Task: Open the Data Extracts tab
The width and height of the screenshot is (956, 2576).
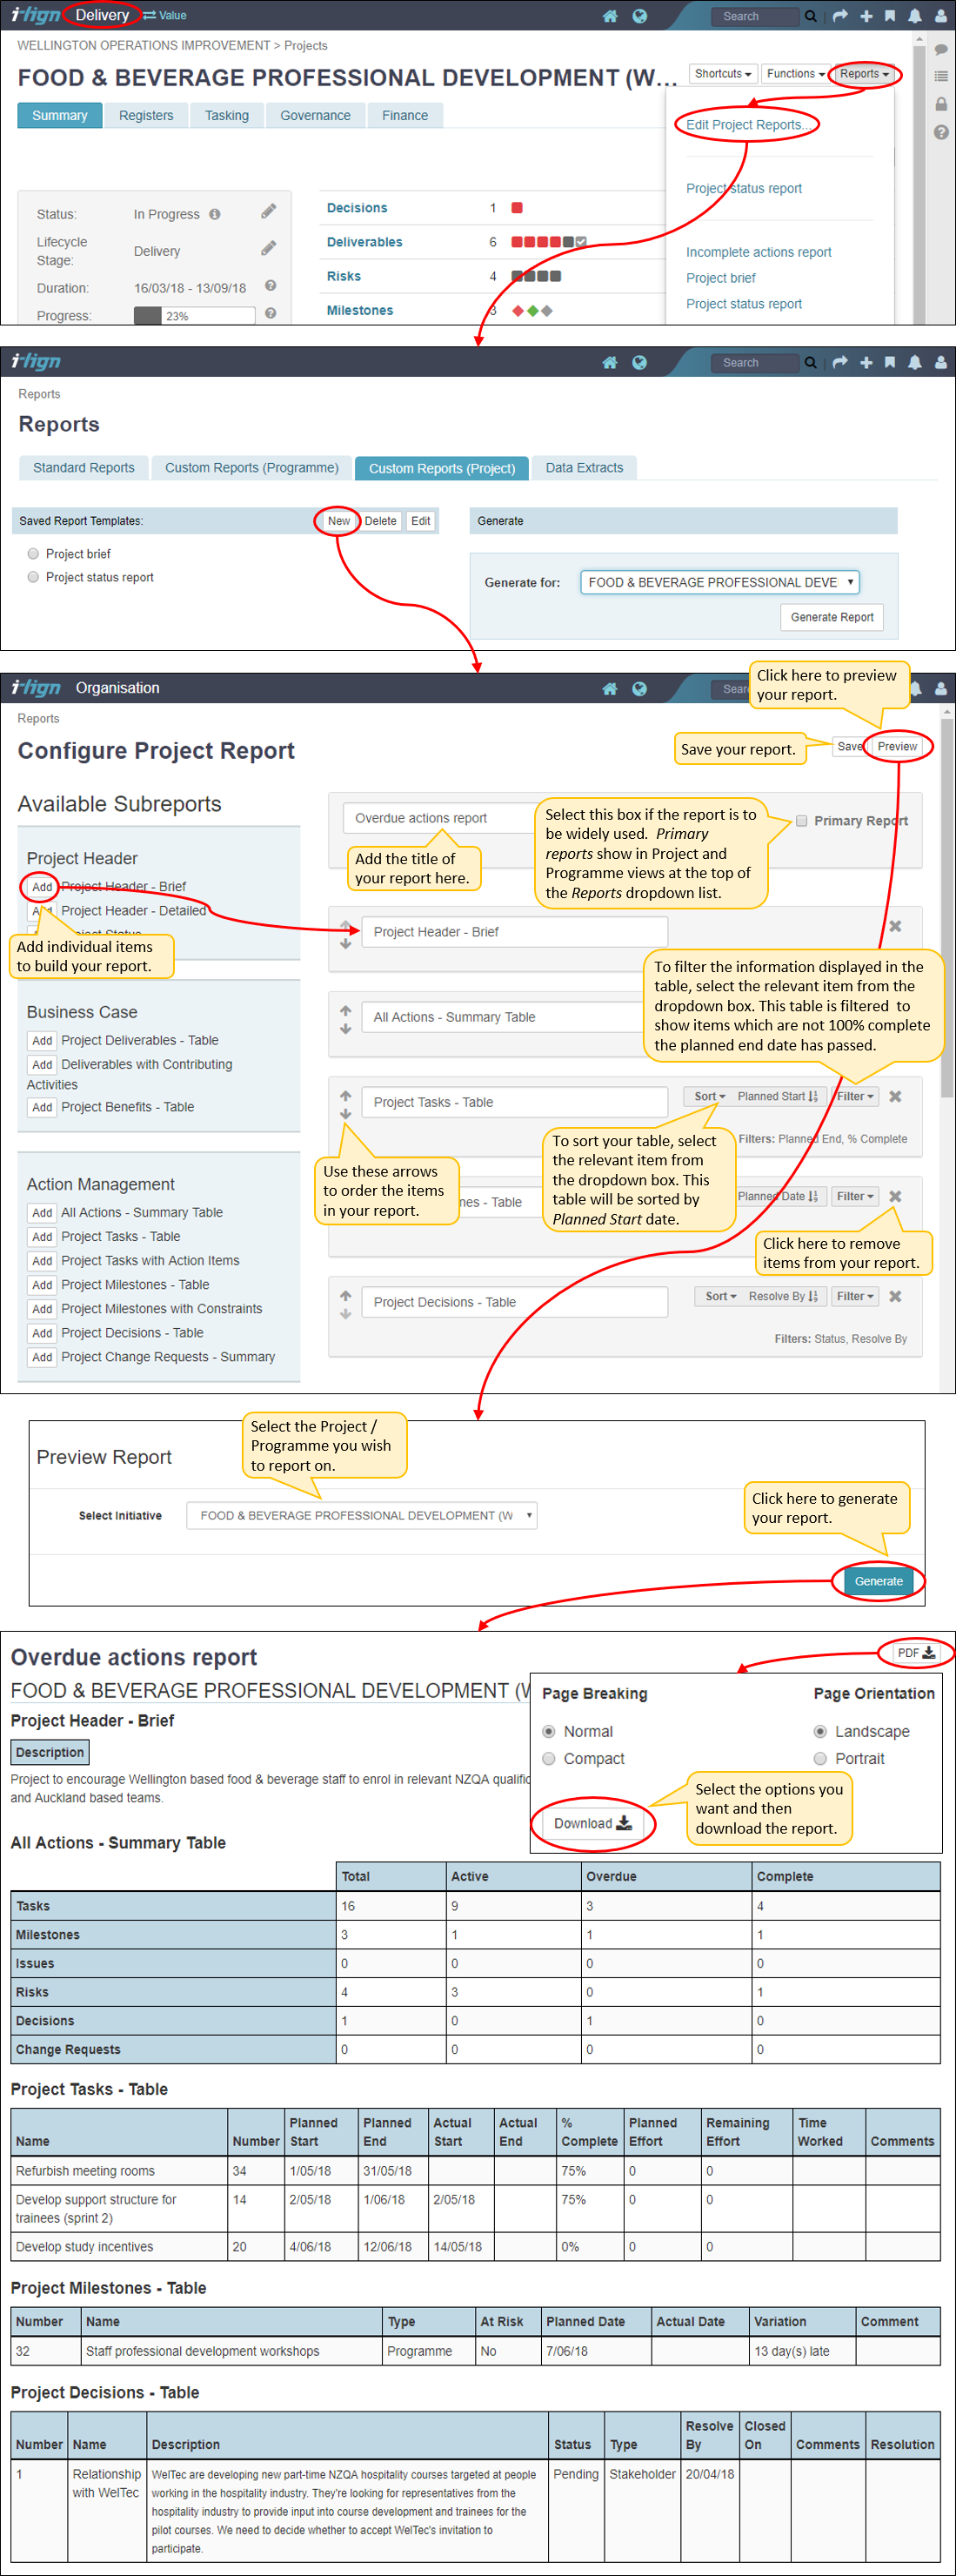Action: click(x=584, y=468)
